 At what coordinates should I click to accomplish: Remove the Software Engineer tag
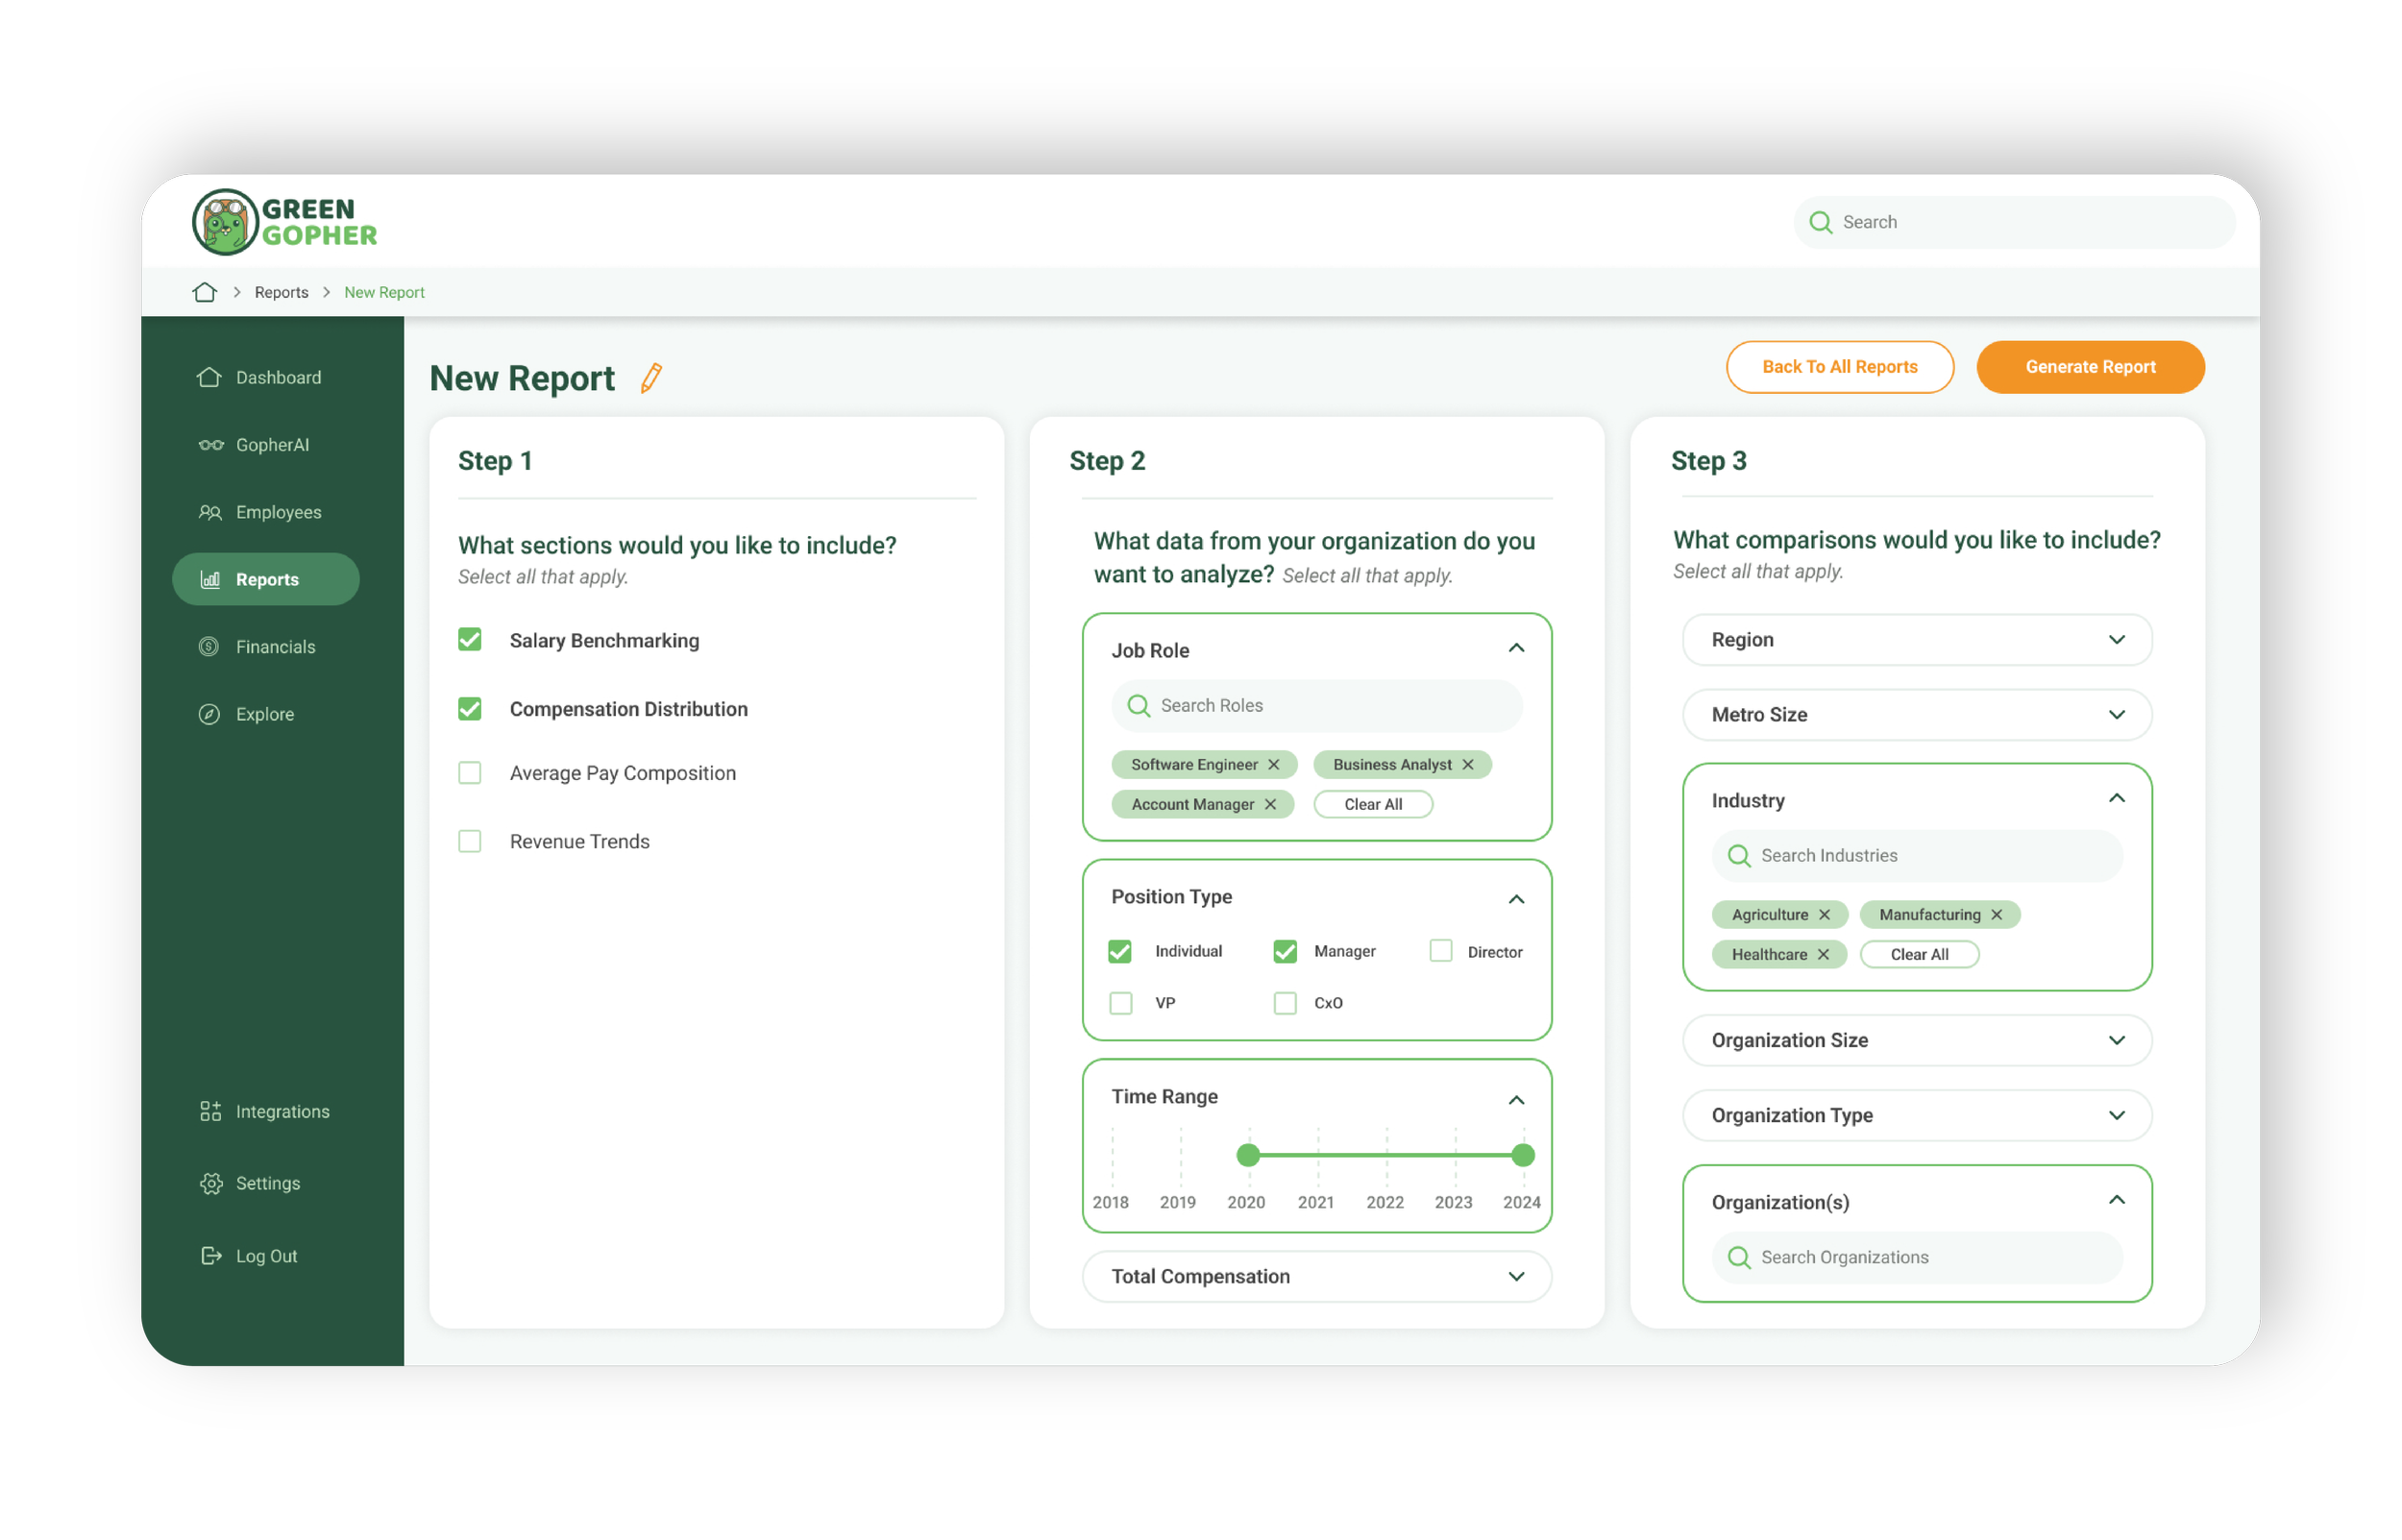tap(1273, 765)
